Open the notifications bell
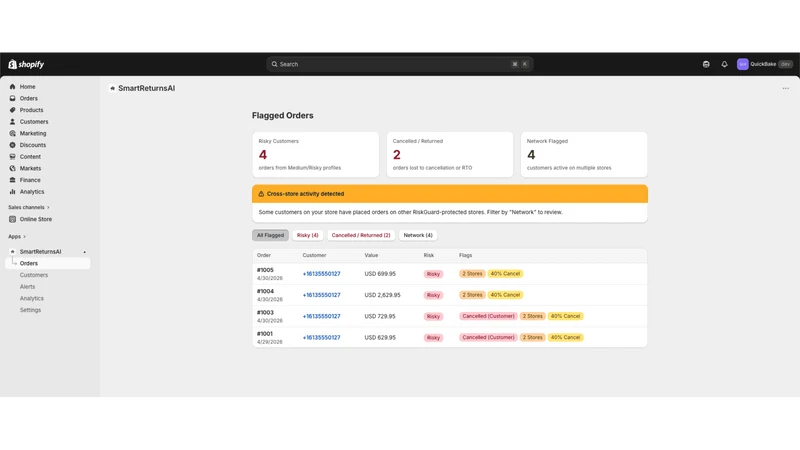This screenshot has width=800, height=450. [x=724, y=64]
